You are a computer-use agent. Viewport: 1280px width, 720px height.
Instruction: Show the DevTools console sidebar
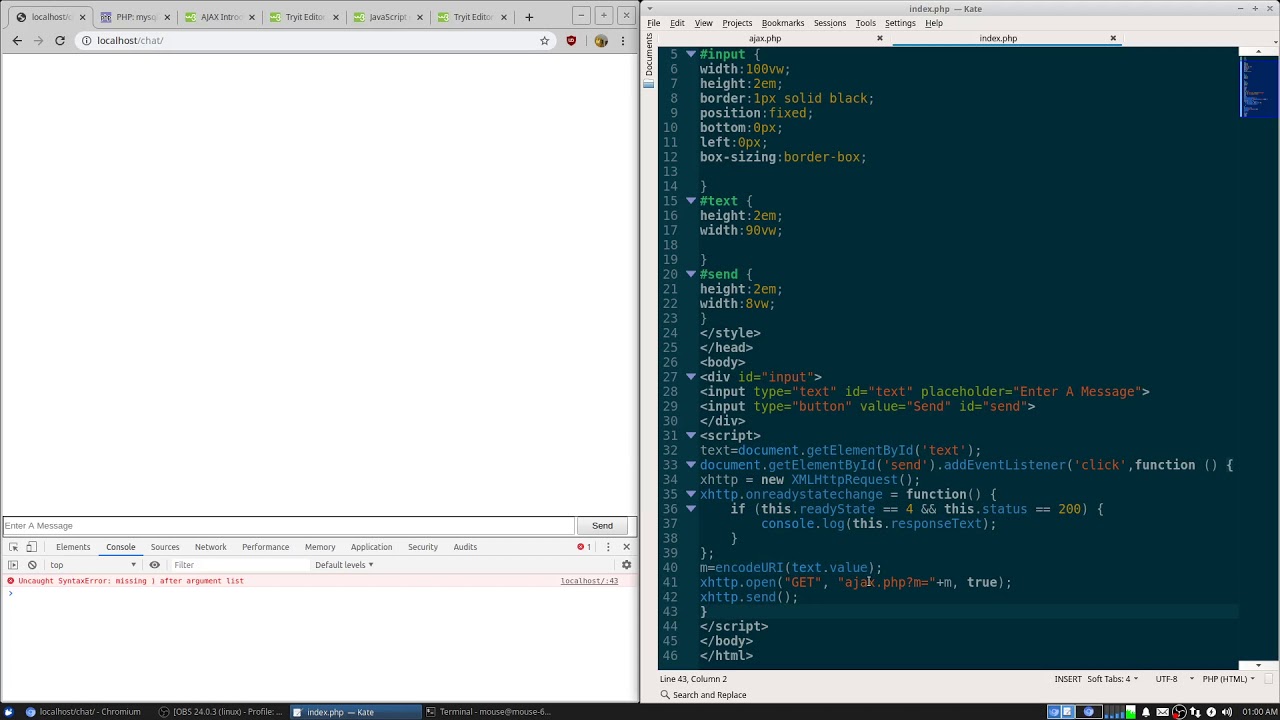coord(13,565)
